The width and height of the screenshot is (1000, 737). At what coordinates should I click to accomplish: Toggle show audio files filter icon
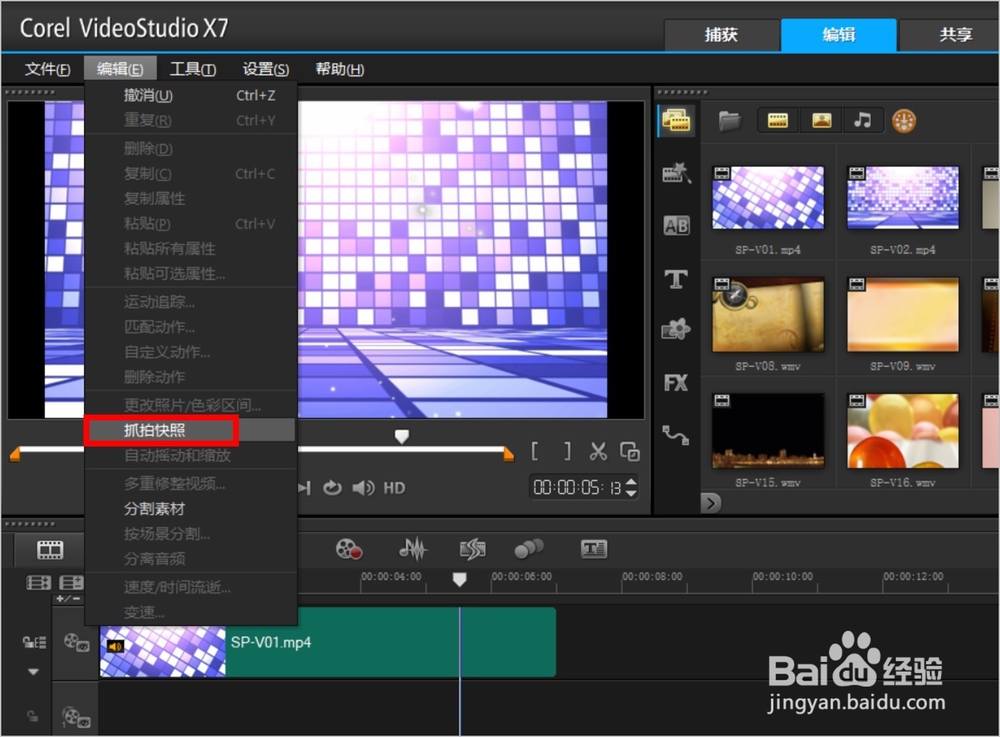(x=863, y=120)
